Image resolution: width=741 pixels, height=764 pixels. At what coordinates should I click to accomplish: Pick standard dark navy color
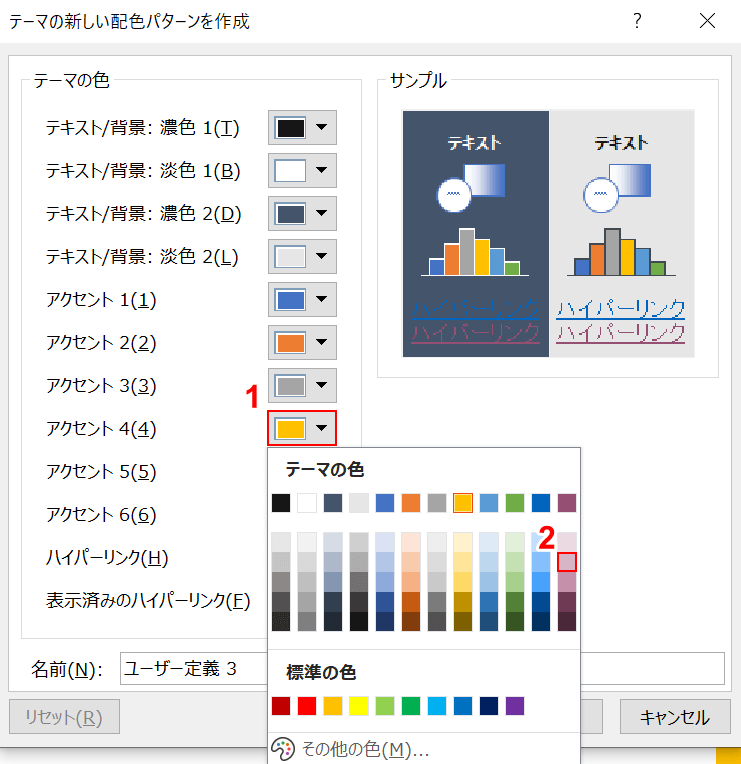(x=489, y=706)
